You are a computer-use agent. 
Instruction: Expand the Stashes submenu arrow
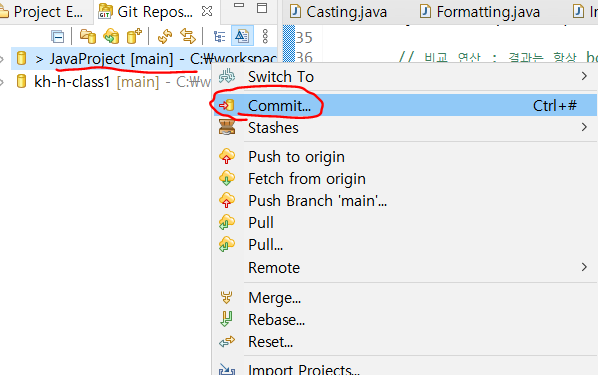pyautogui.click(x=584, y=127)
